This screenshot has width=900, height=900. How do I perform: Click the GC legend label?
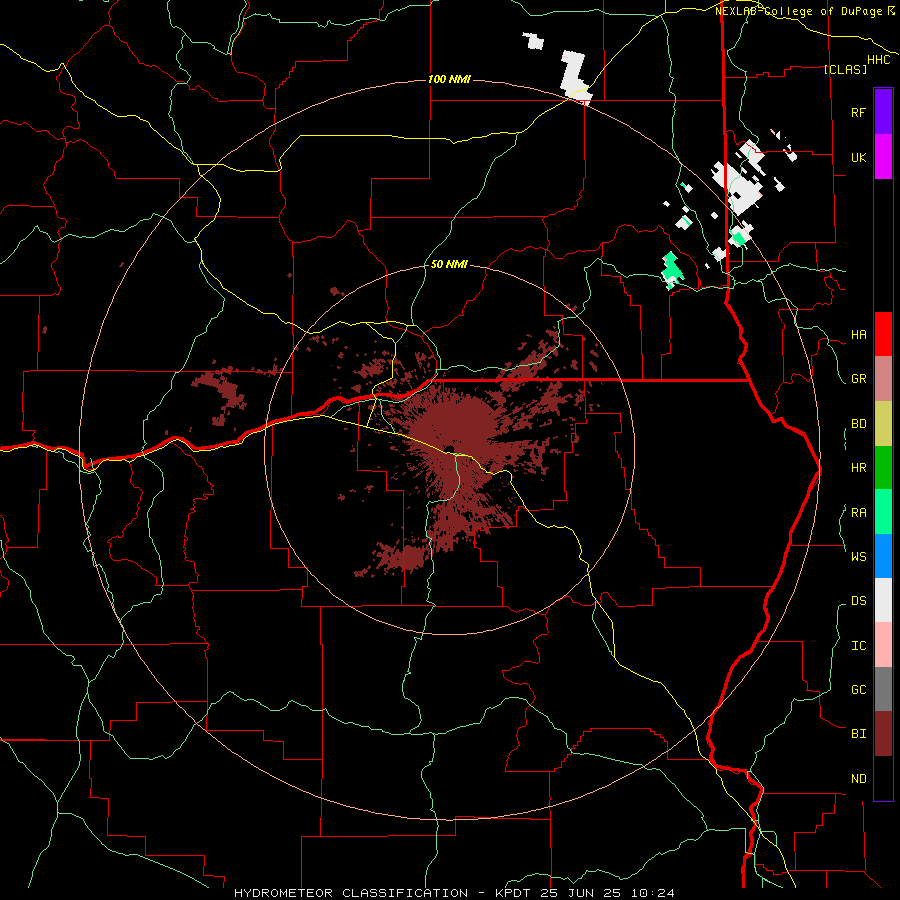(x=858, y=690)
